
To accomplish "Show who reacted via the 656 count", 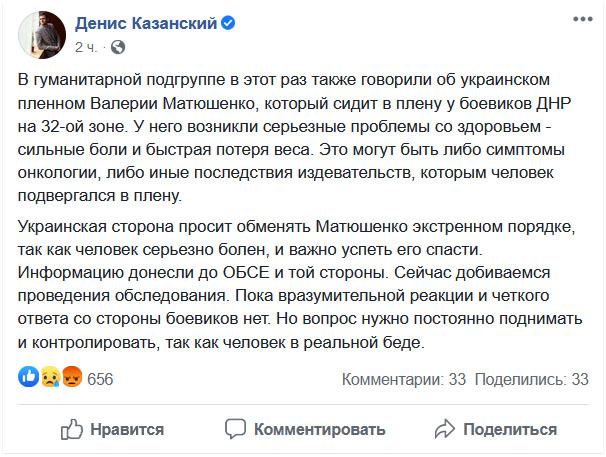I will coord(100,379).
